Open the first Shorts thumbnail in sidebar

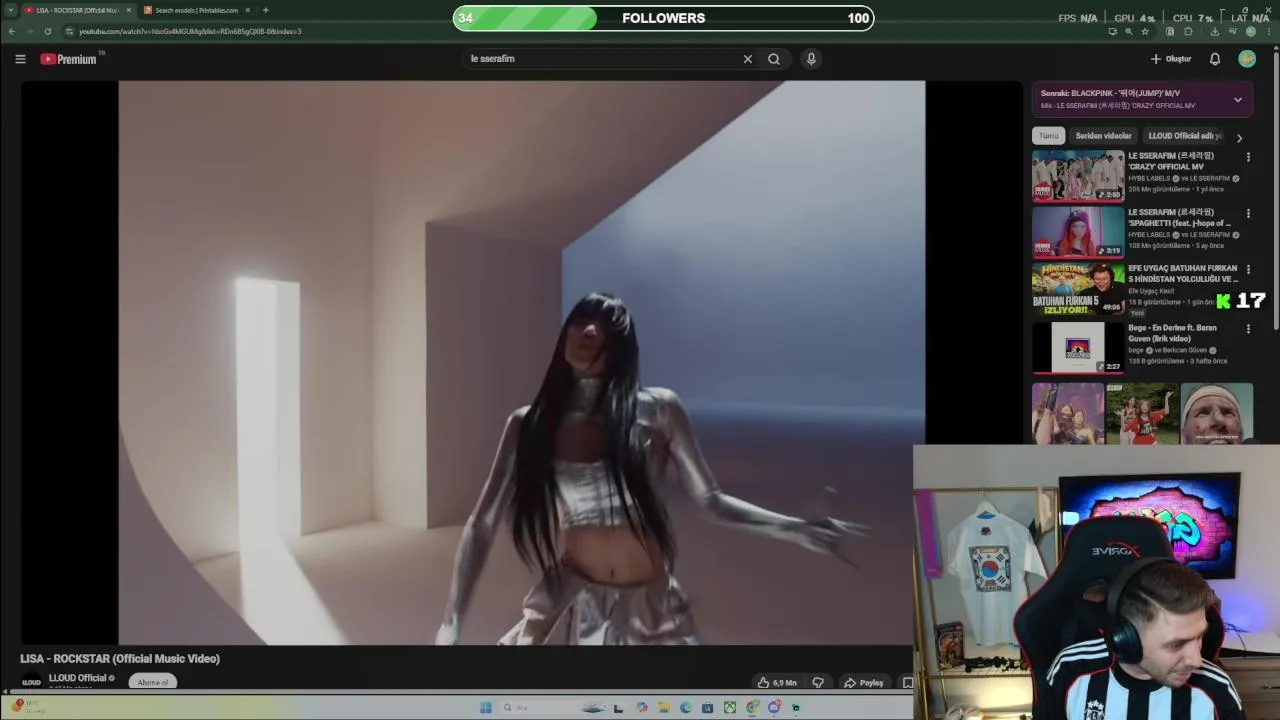pyautogui.click(x=1068, y=413)
